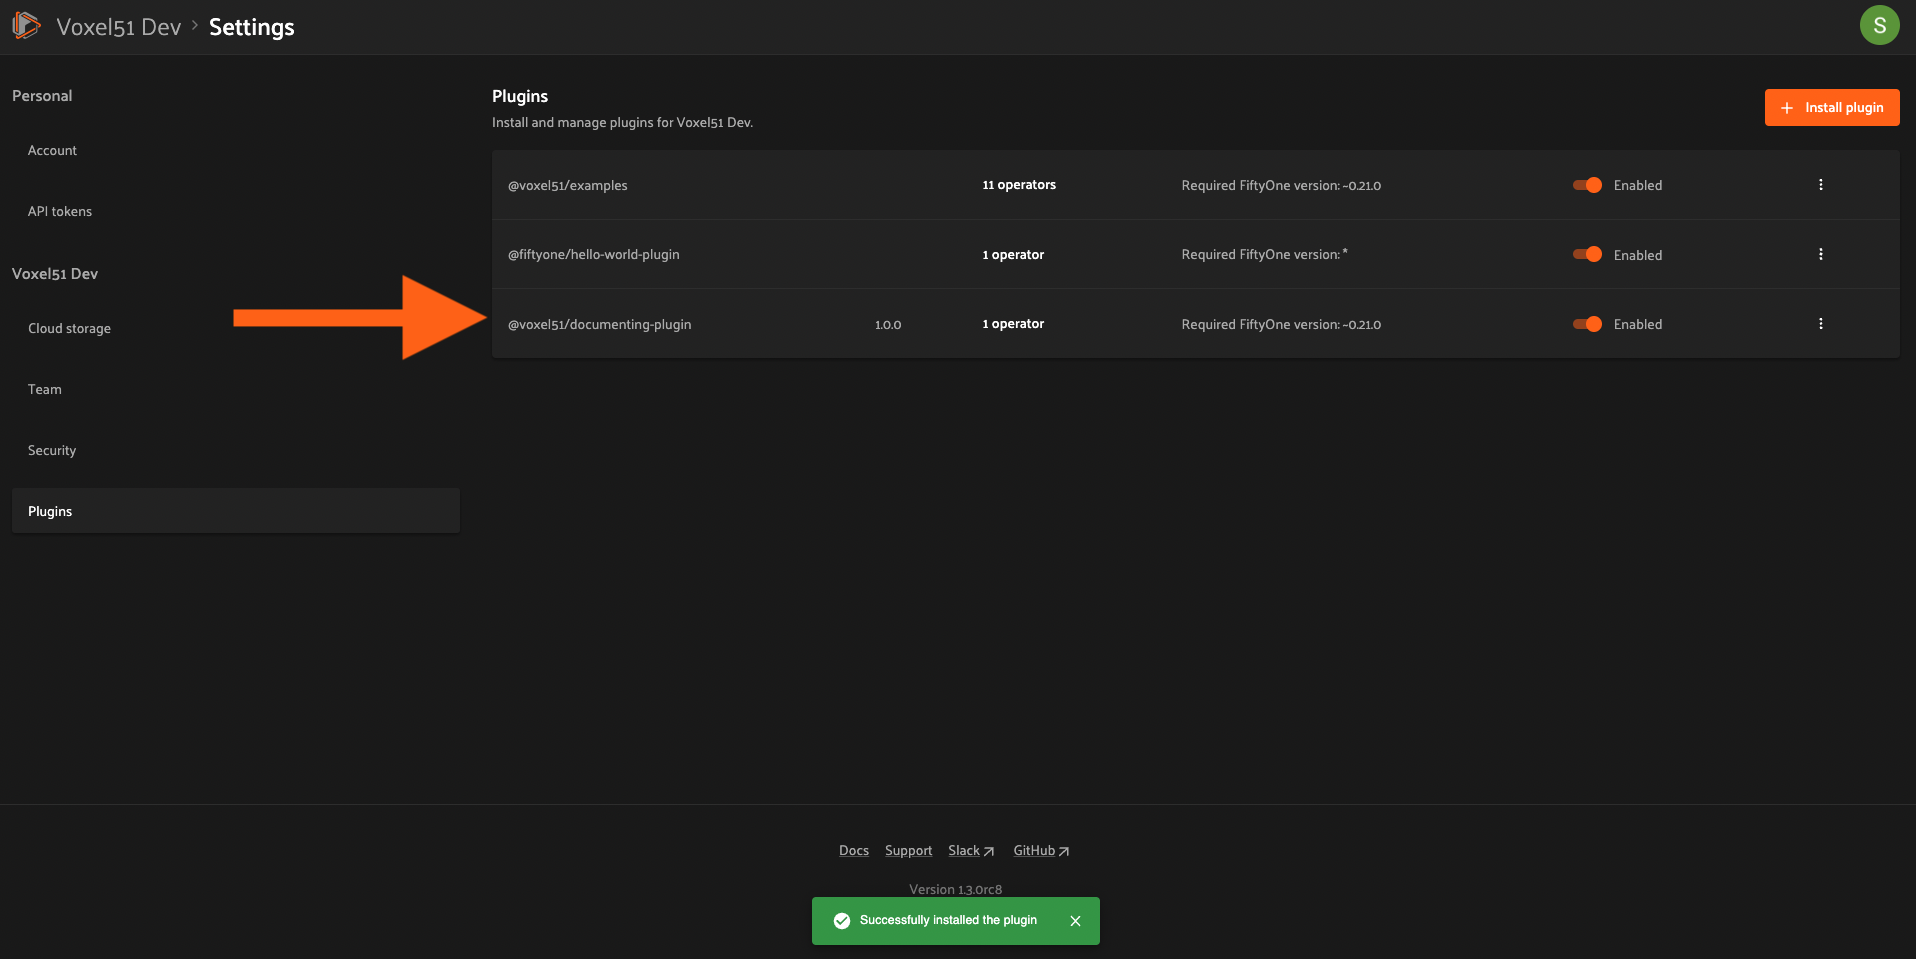Screen dimensions: 1916x959
Task: Click the green checkmark in notification
Action: pos(842,921)
